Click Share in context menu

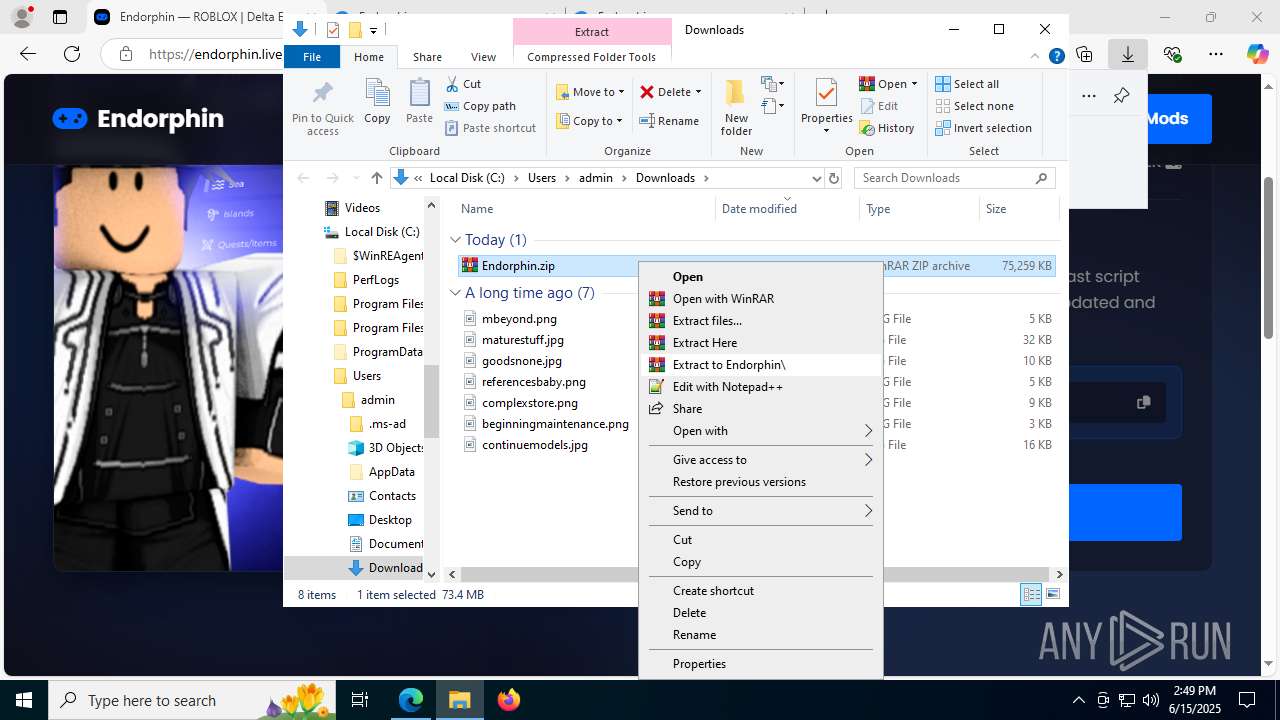click(760, 409)
